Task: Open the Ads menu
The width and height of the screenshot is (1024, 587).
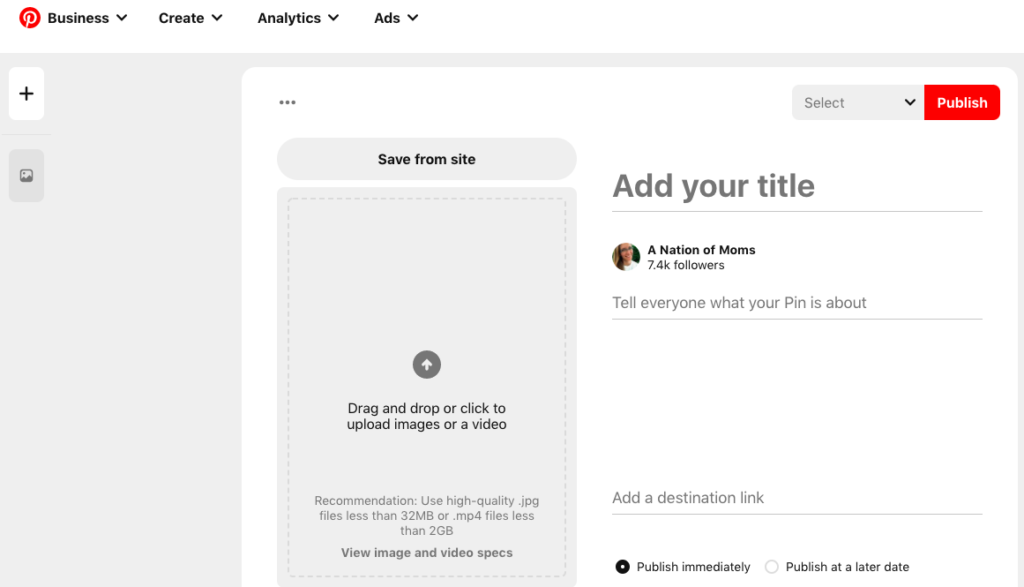Action: (396, 18)
